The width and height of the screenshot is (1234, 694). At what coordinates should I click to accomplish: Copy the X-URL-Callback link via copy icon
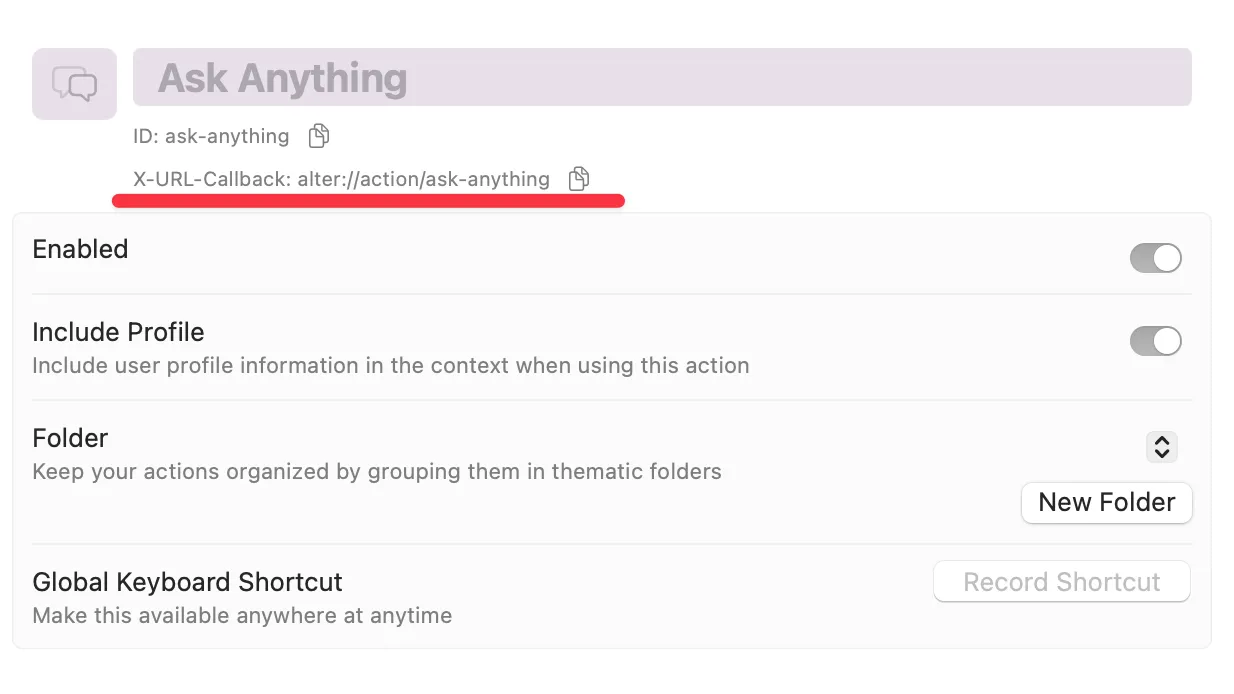click(579, 179)
